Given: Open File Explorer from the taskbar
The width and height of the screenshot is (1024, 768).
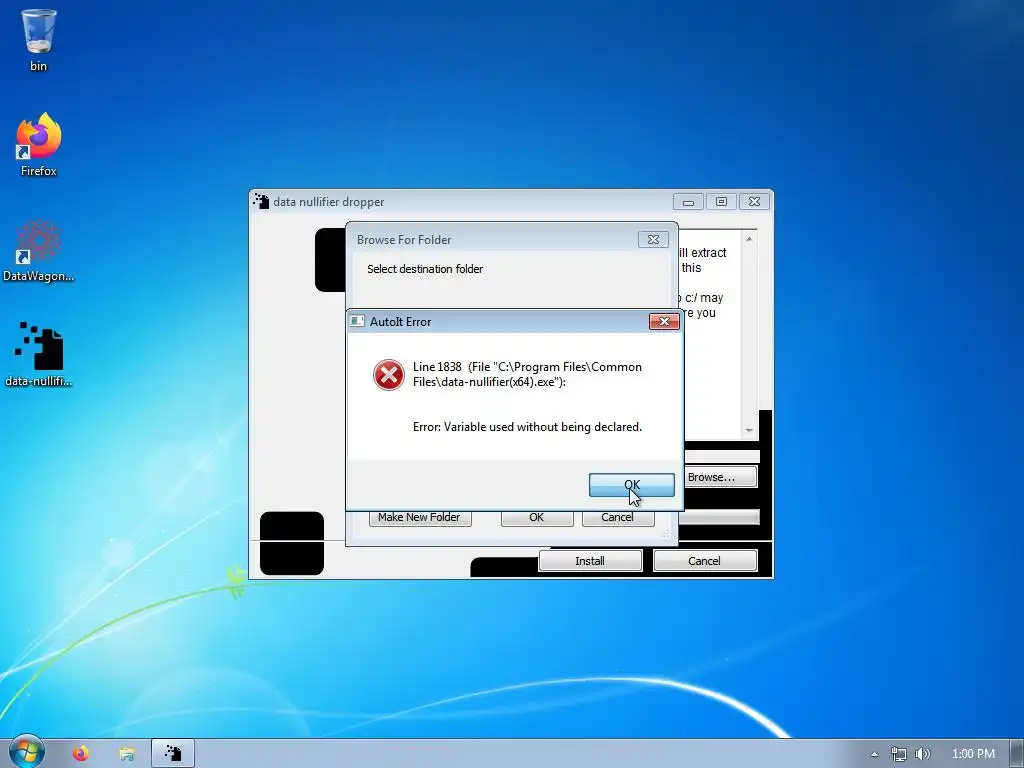Looking at the screenshot, I should point(127,754).
